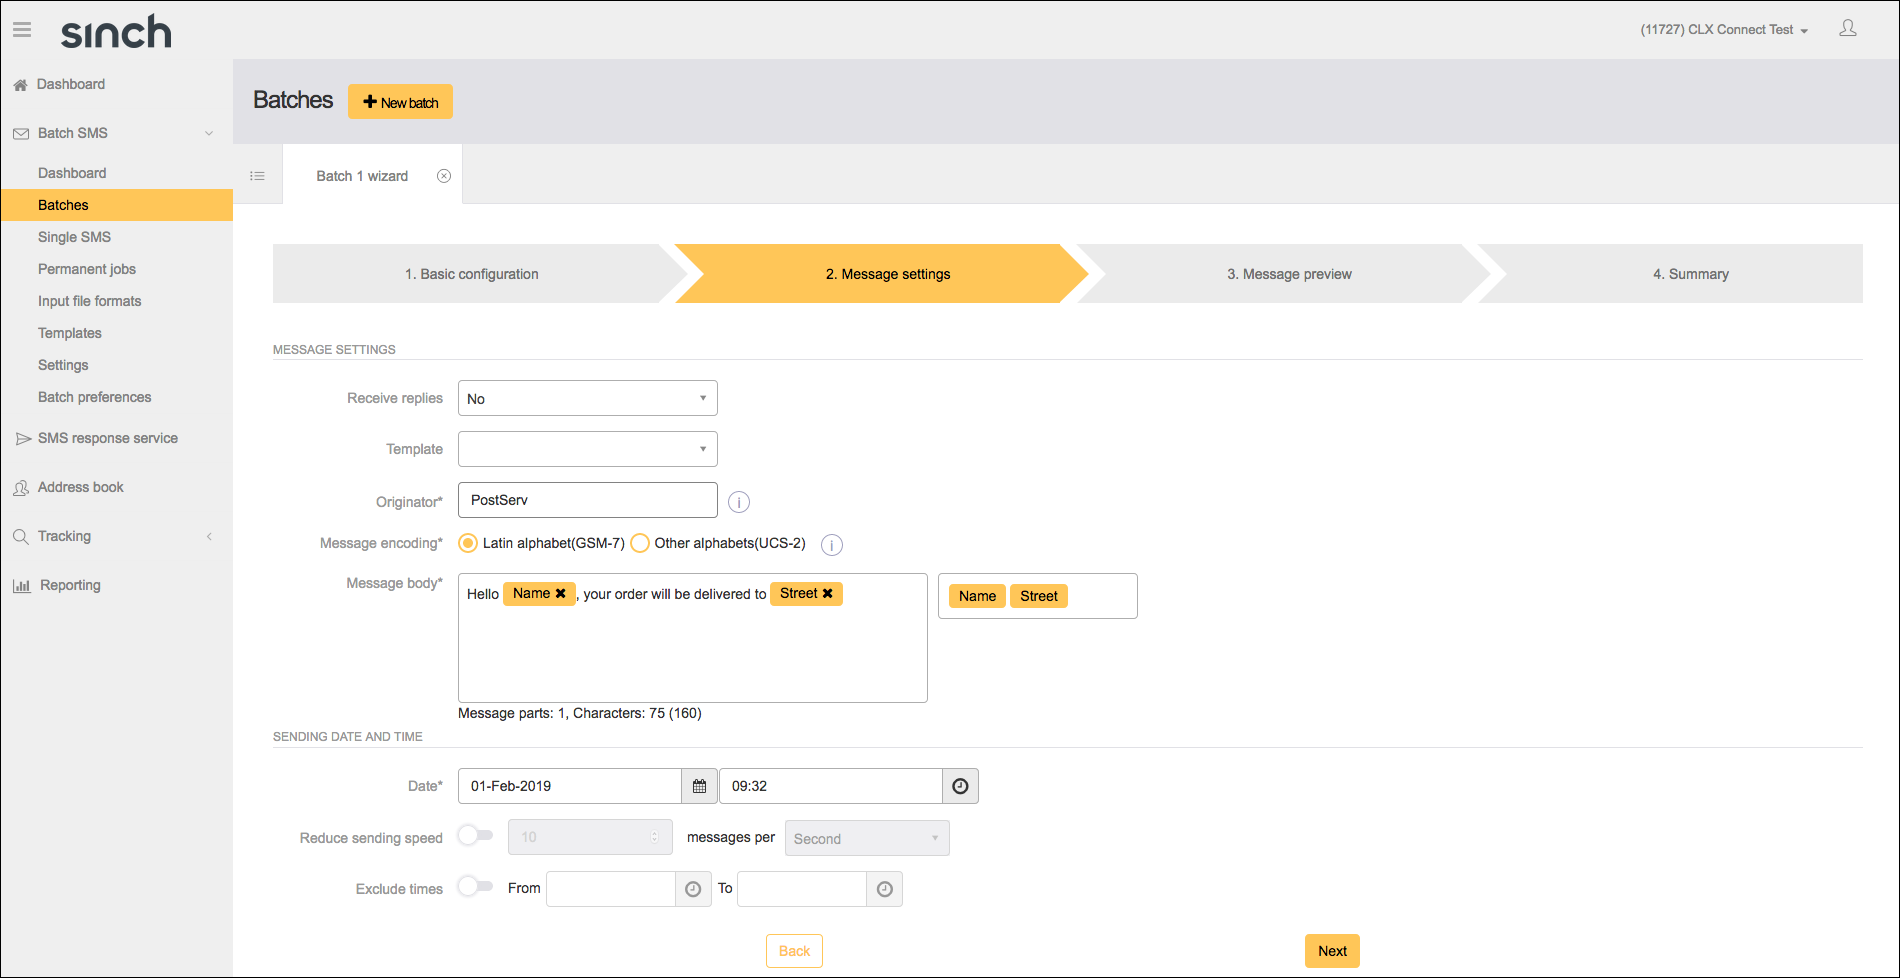
Task: Open the user profile icon
Action: click(1848, 28)
